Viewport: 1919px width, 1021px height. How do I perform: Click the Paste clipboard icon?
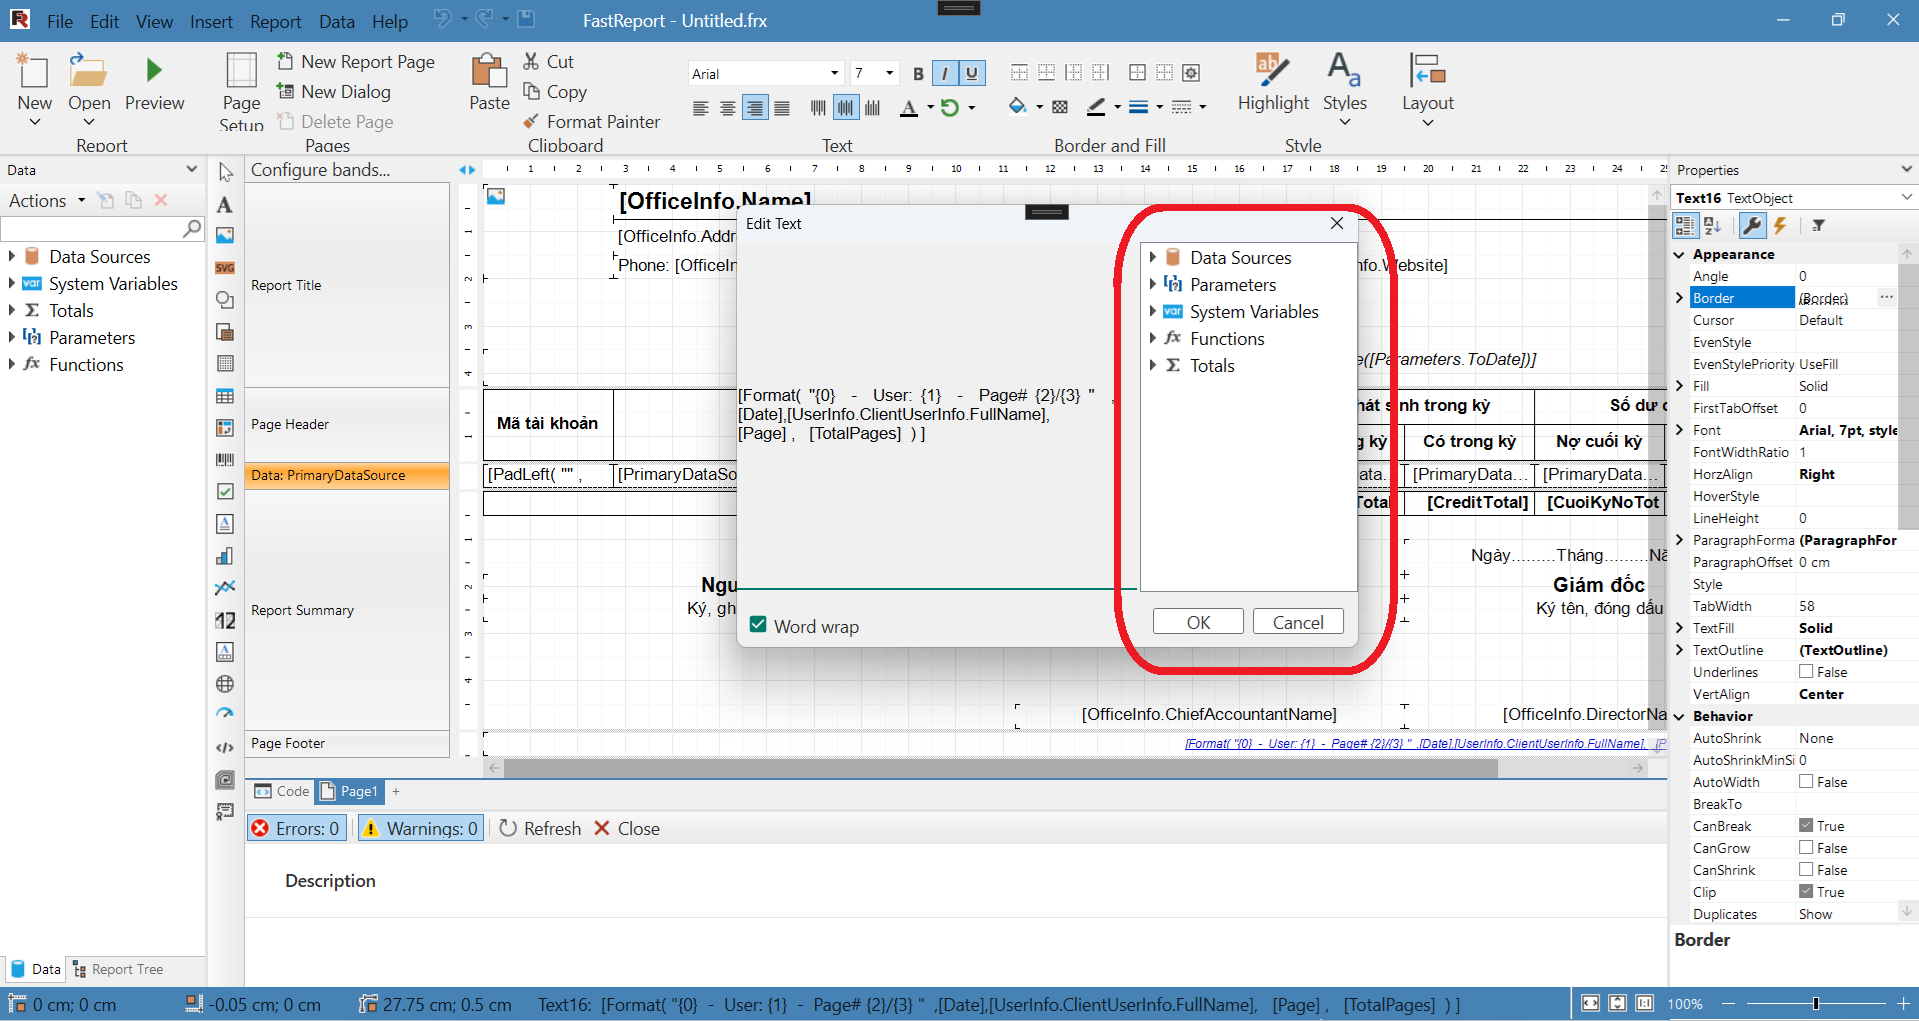click(489, 72)
